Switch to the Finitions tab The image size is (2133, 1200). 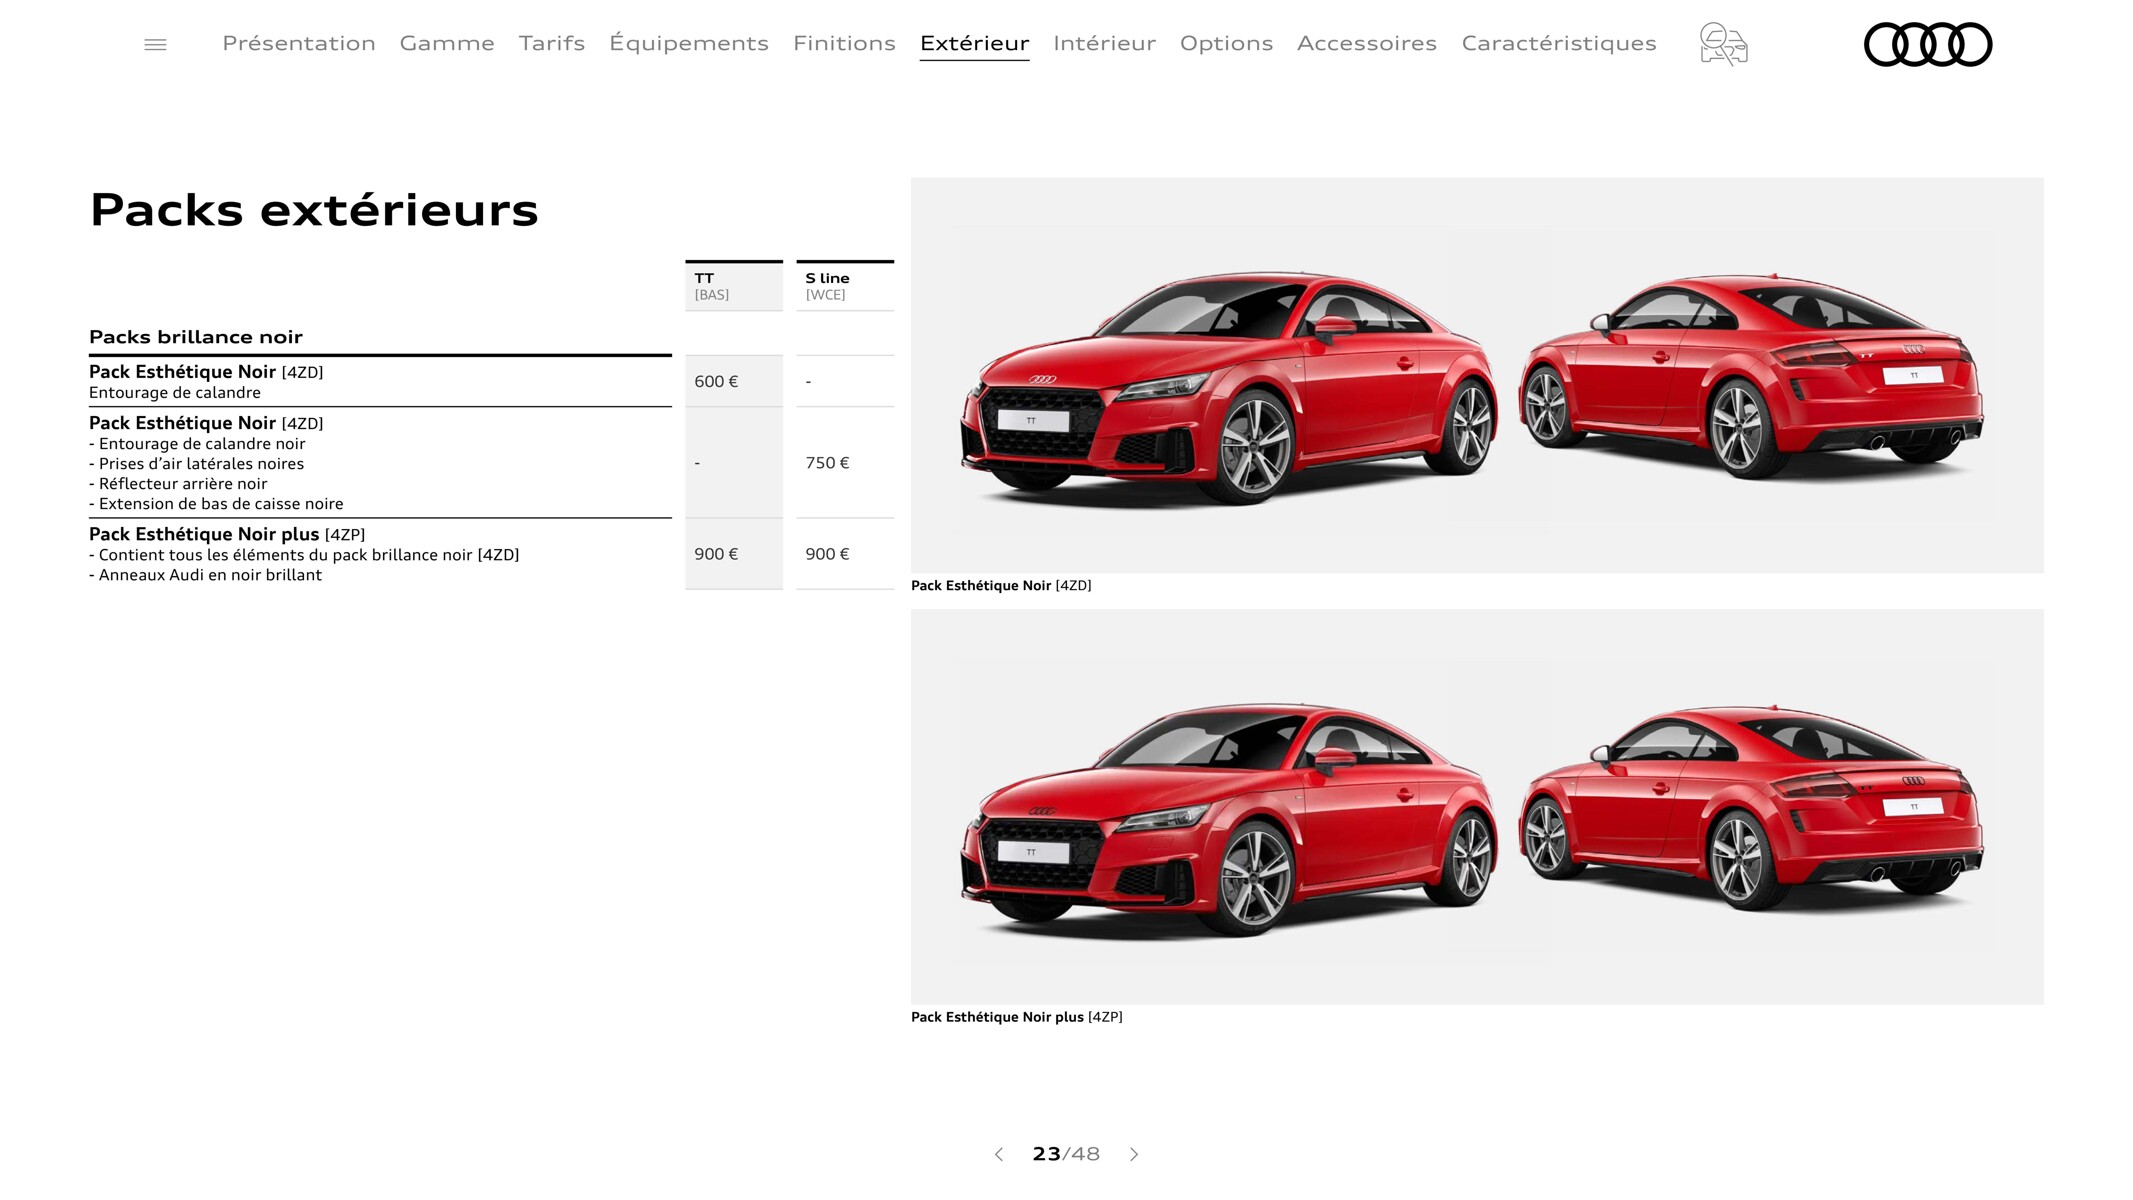click(844, 43)
